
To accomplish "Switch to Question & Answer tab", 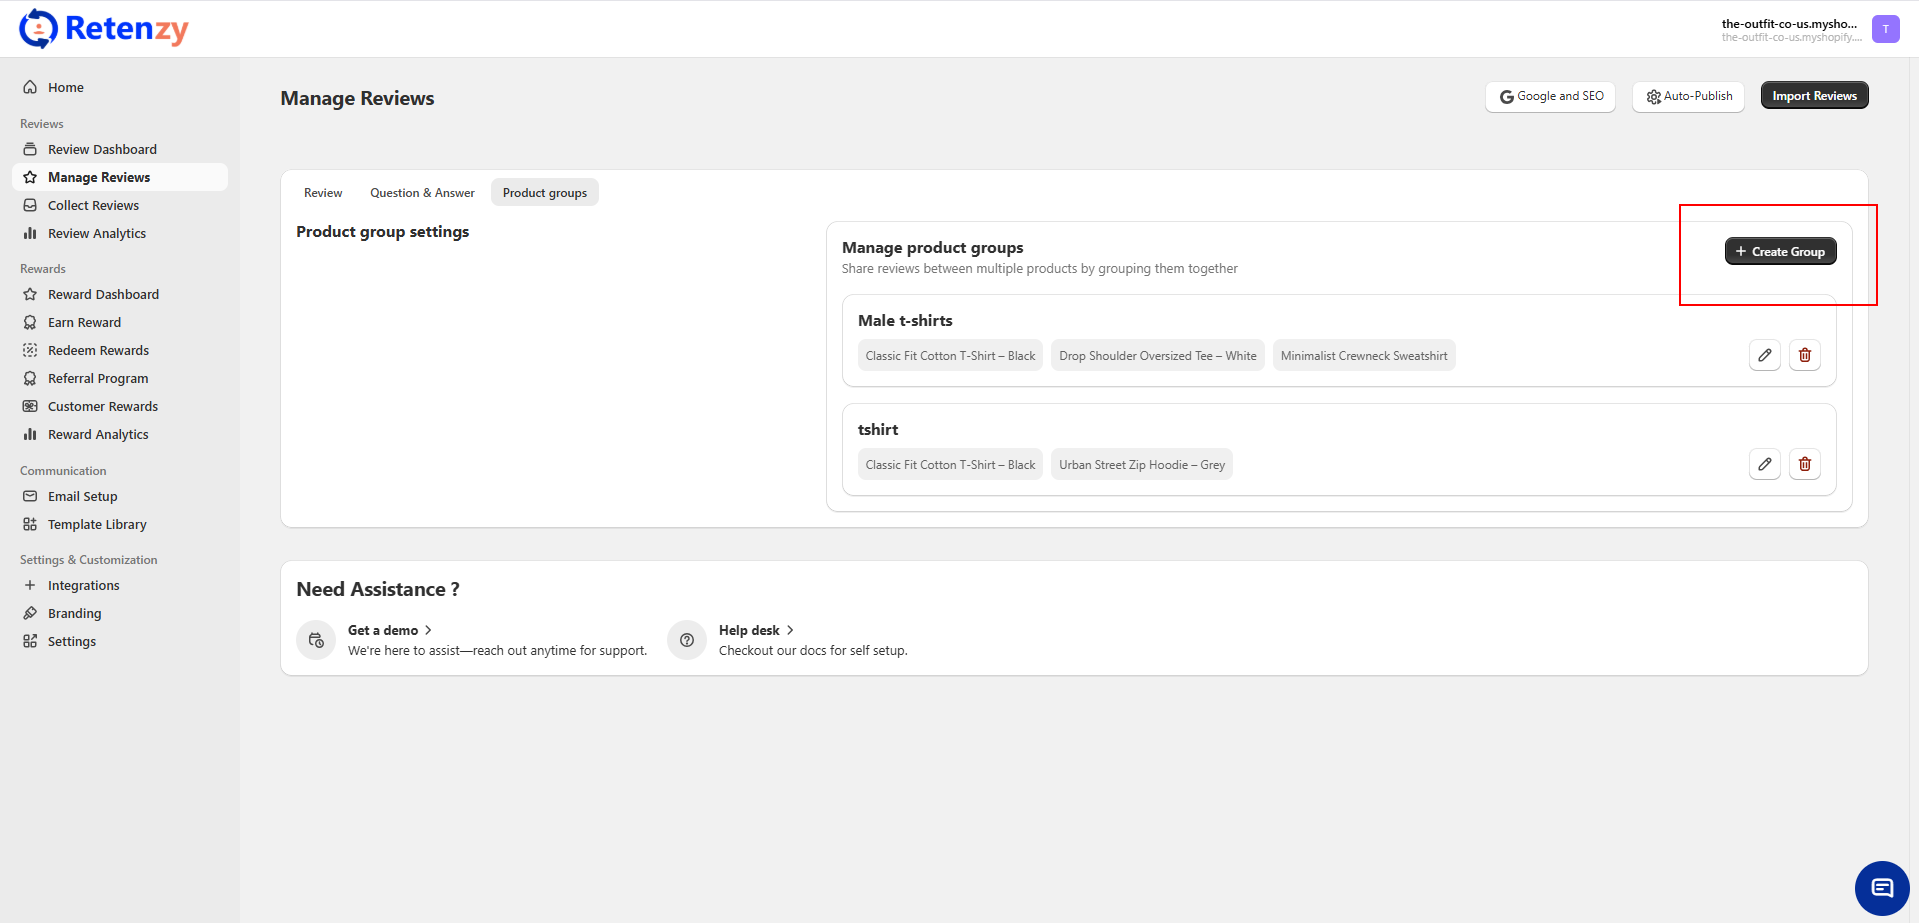I will [422, 193].
